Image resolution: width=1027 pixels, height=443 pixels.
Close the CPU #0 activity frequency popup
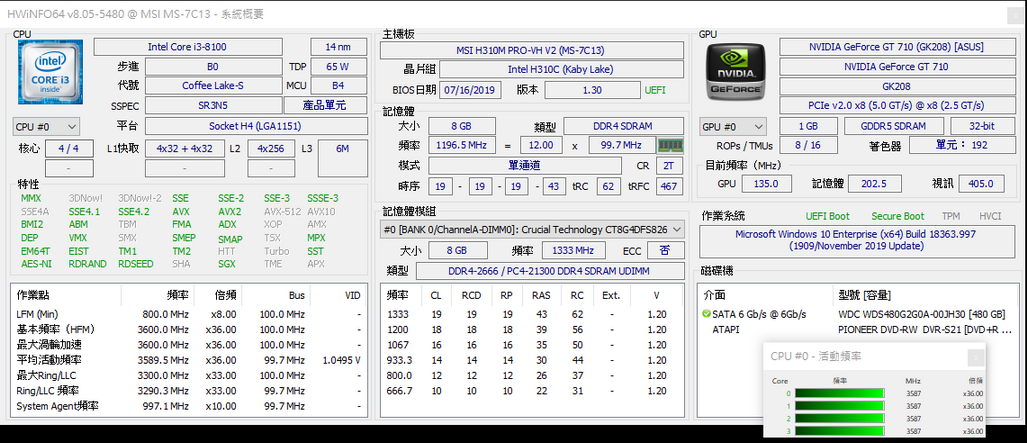pyautogui.click(x=976, y=357)
